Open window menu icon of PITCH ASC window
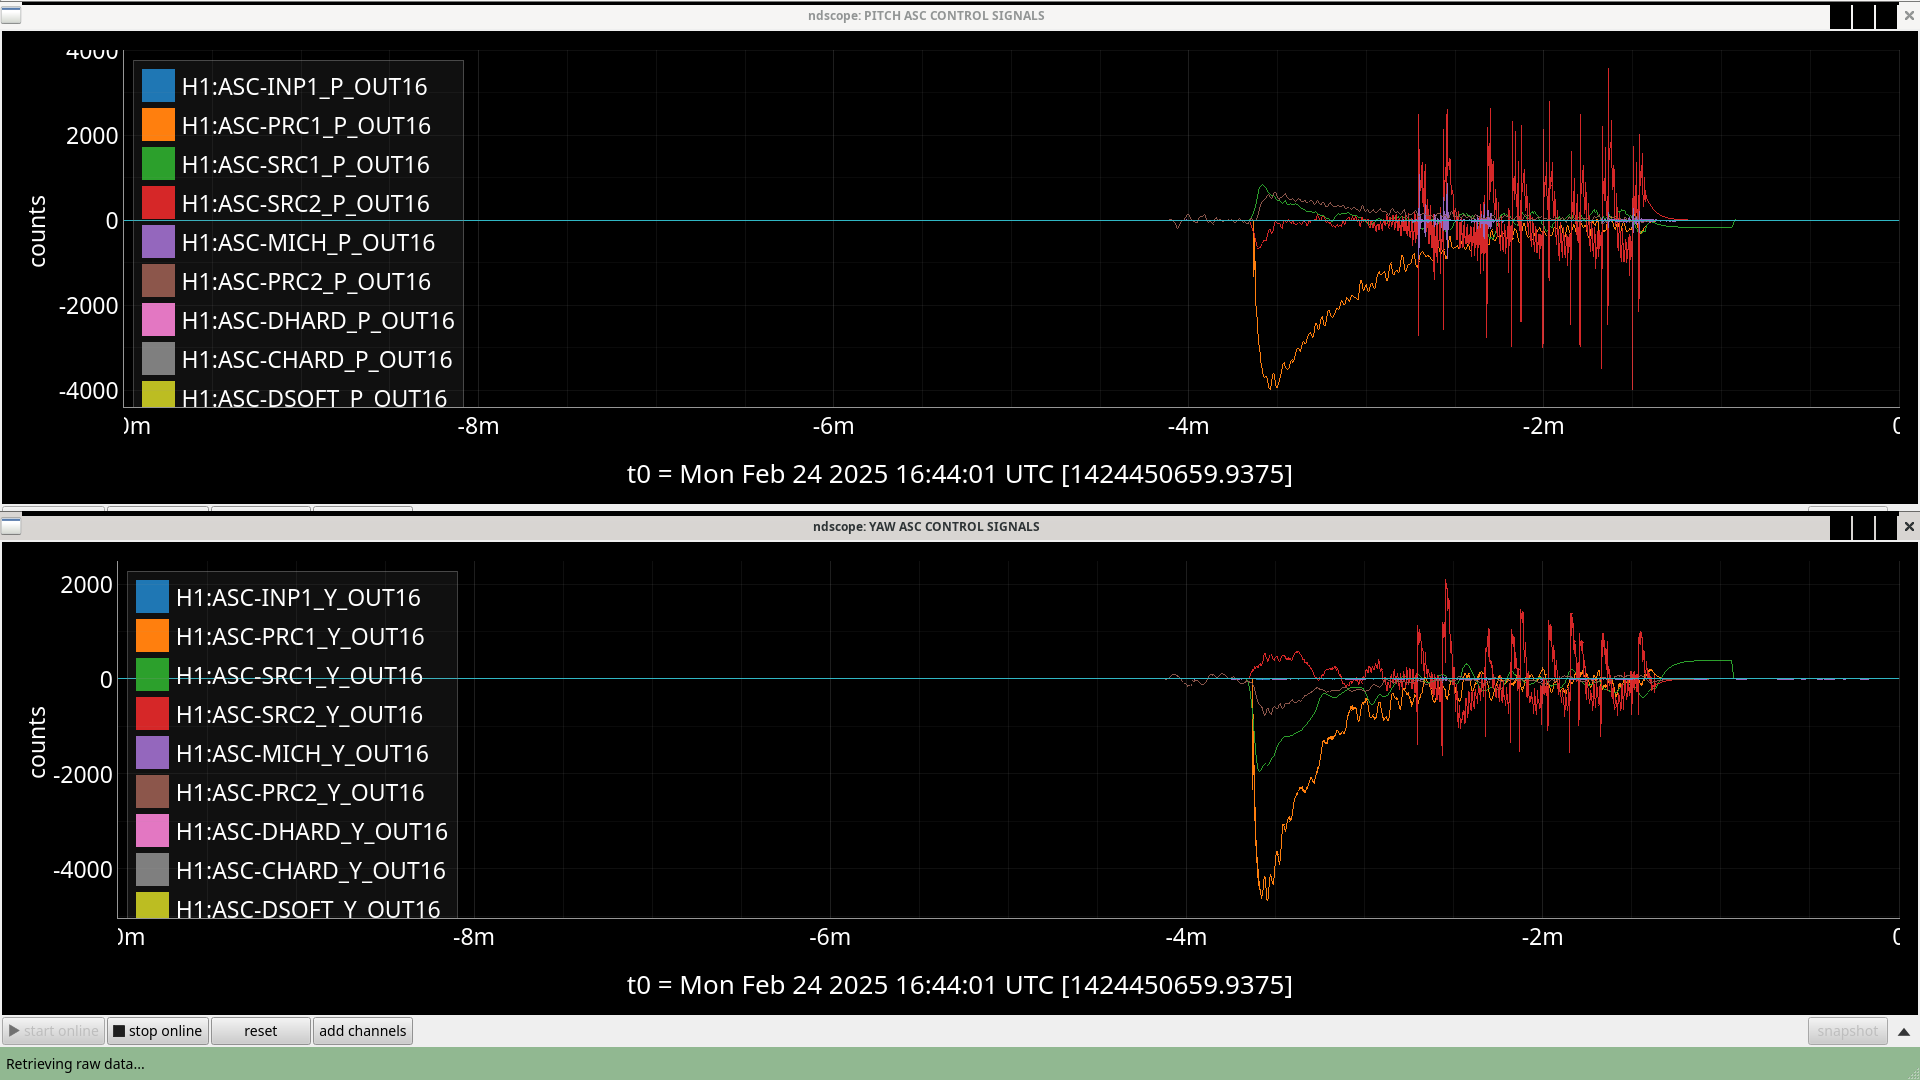 click(x=11, y=15)
